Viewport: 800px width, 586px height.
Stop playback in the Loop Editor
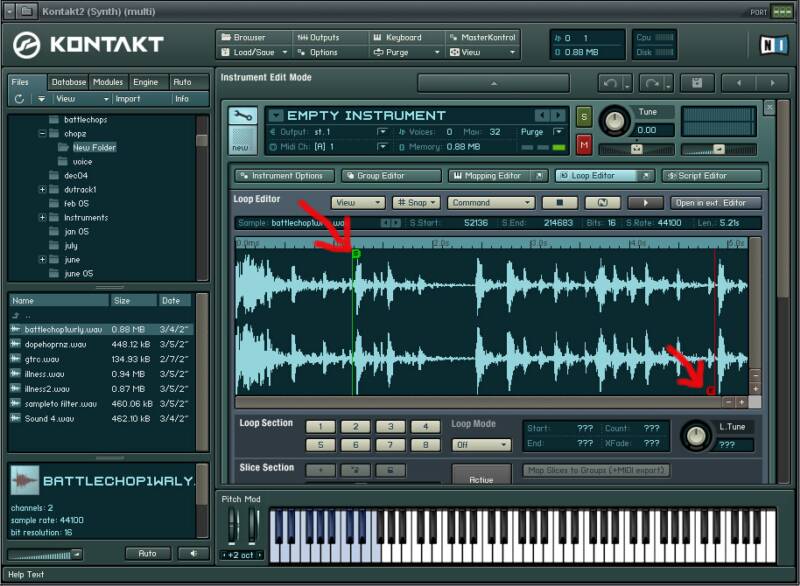point(560,202)
